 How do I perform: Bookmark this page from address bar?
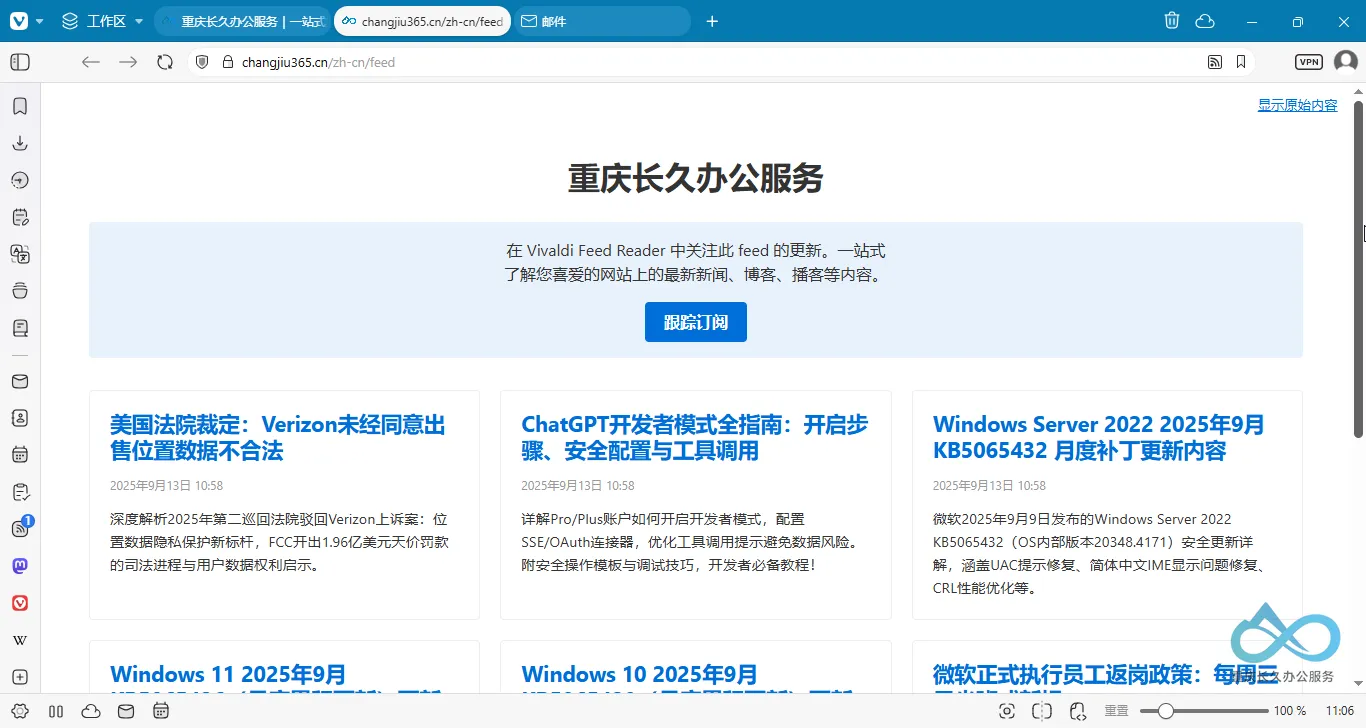1241,62
